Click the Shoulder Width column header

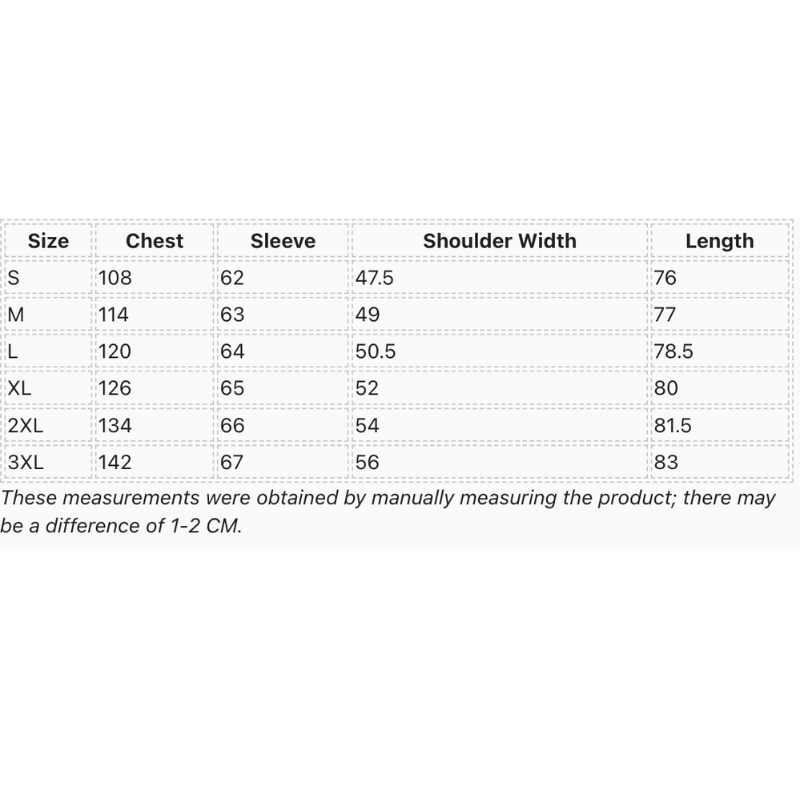(499, 241)
